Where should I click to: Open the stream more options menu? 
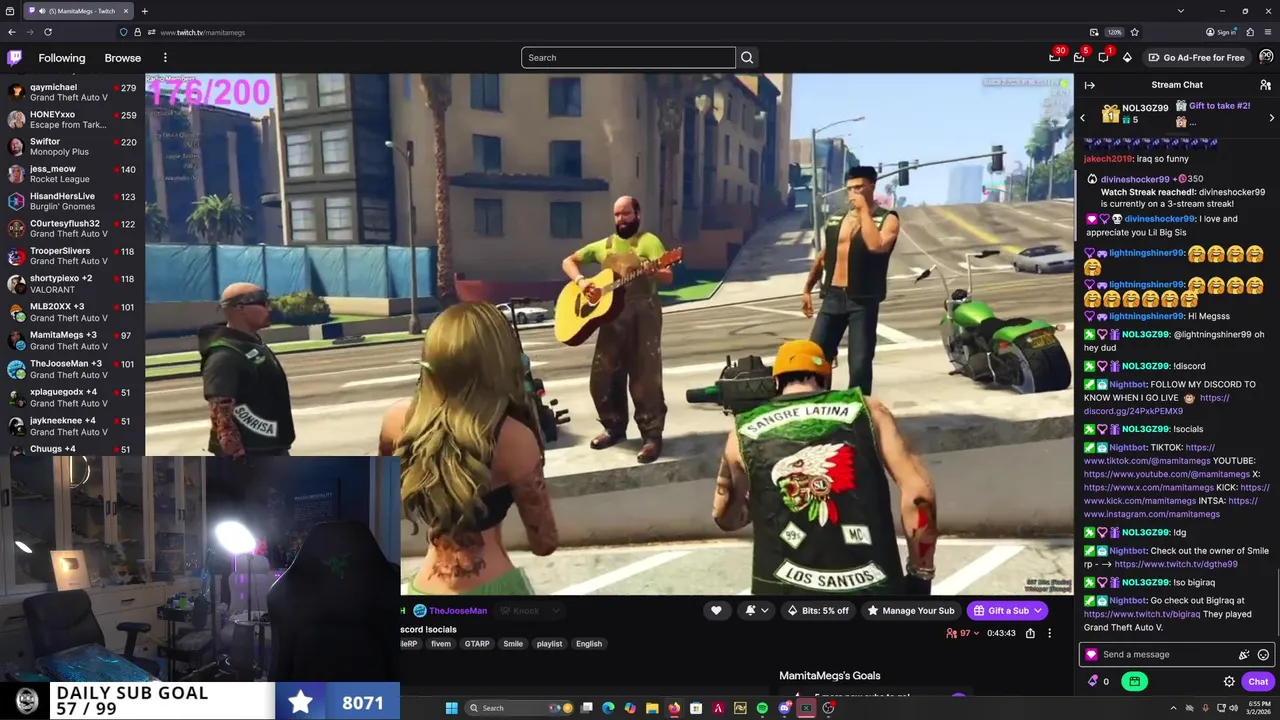point(1049,633)
